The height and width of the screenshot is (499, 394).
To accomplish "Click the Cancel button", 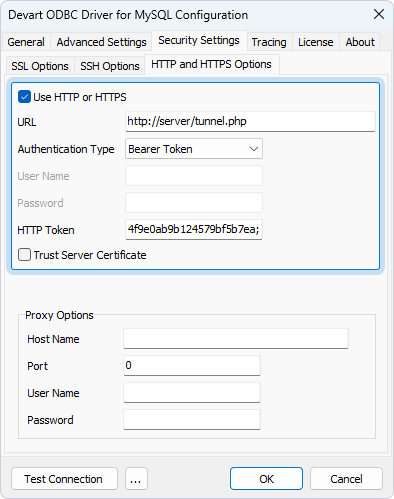I will (346, 479).
